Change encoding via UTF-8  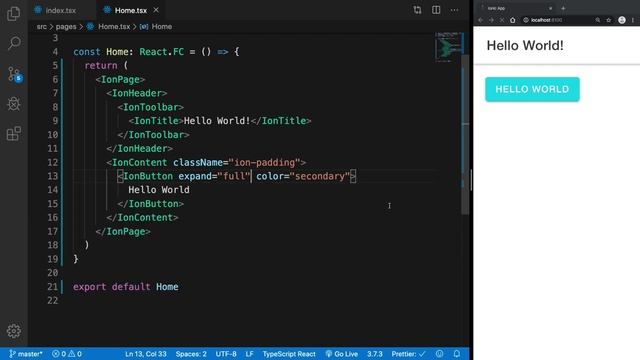click(226, 354)
